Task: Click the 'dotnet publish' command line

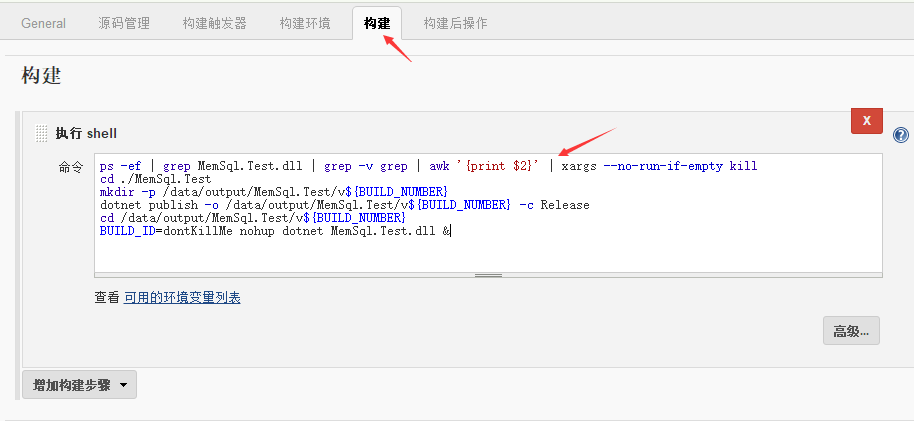Action: [344, 205]
